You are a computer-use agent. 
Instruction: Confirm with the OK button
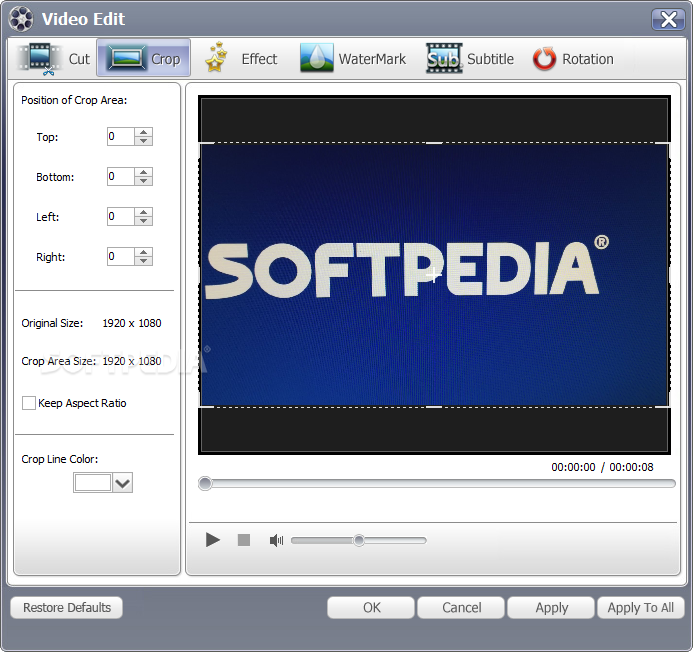[371, 607]
